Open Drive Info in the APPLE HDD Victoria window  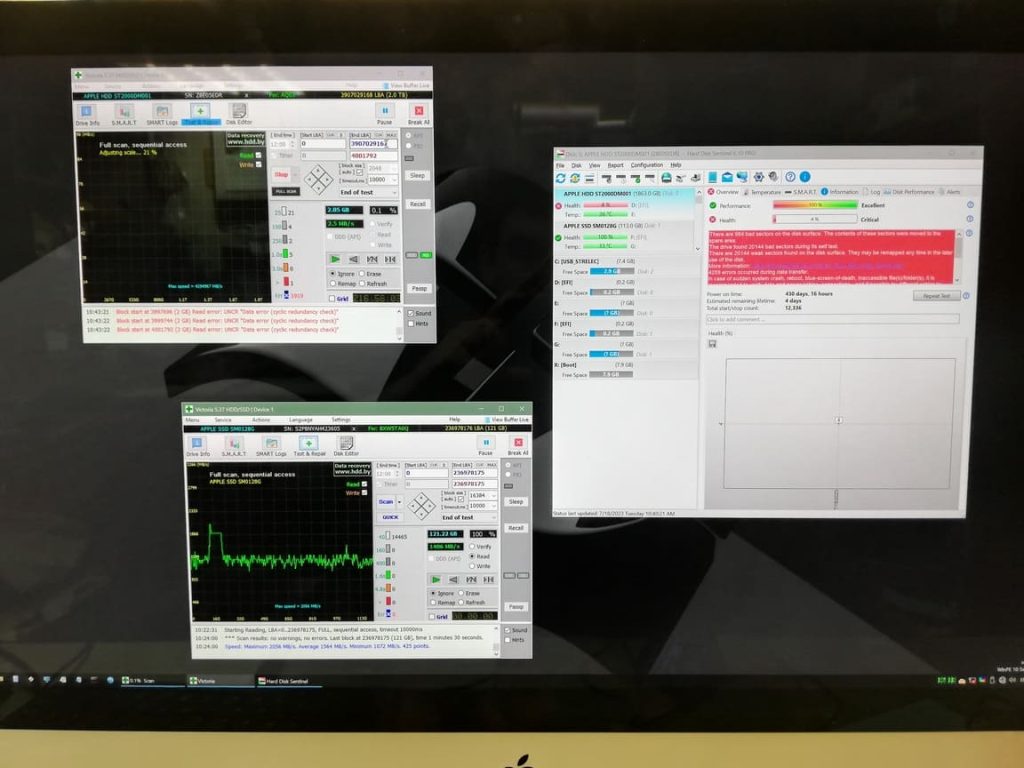(87, 115)
